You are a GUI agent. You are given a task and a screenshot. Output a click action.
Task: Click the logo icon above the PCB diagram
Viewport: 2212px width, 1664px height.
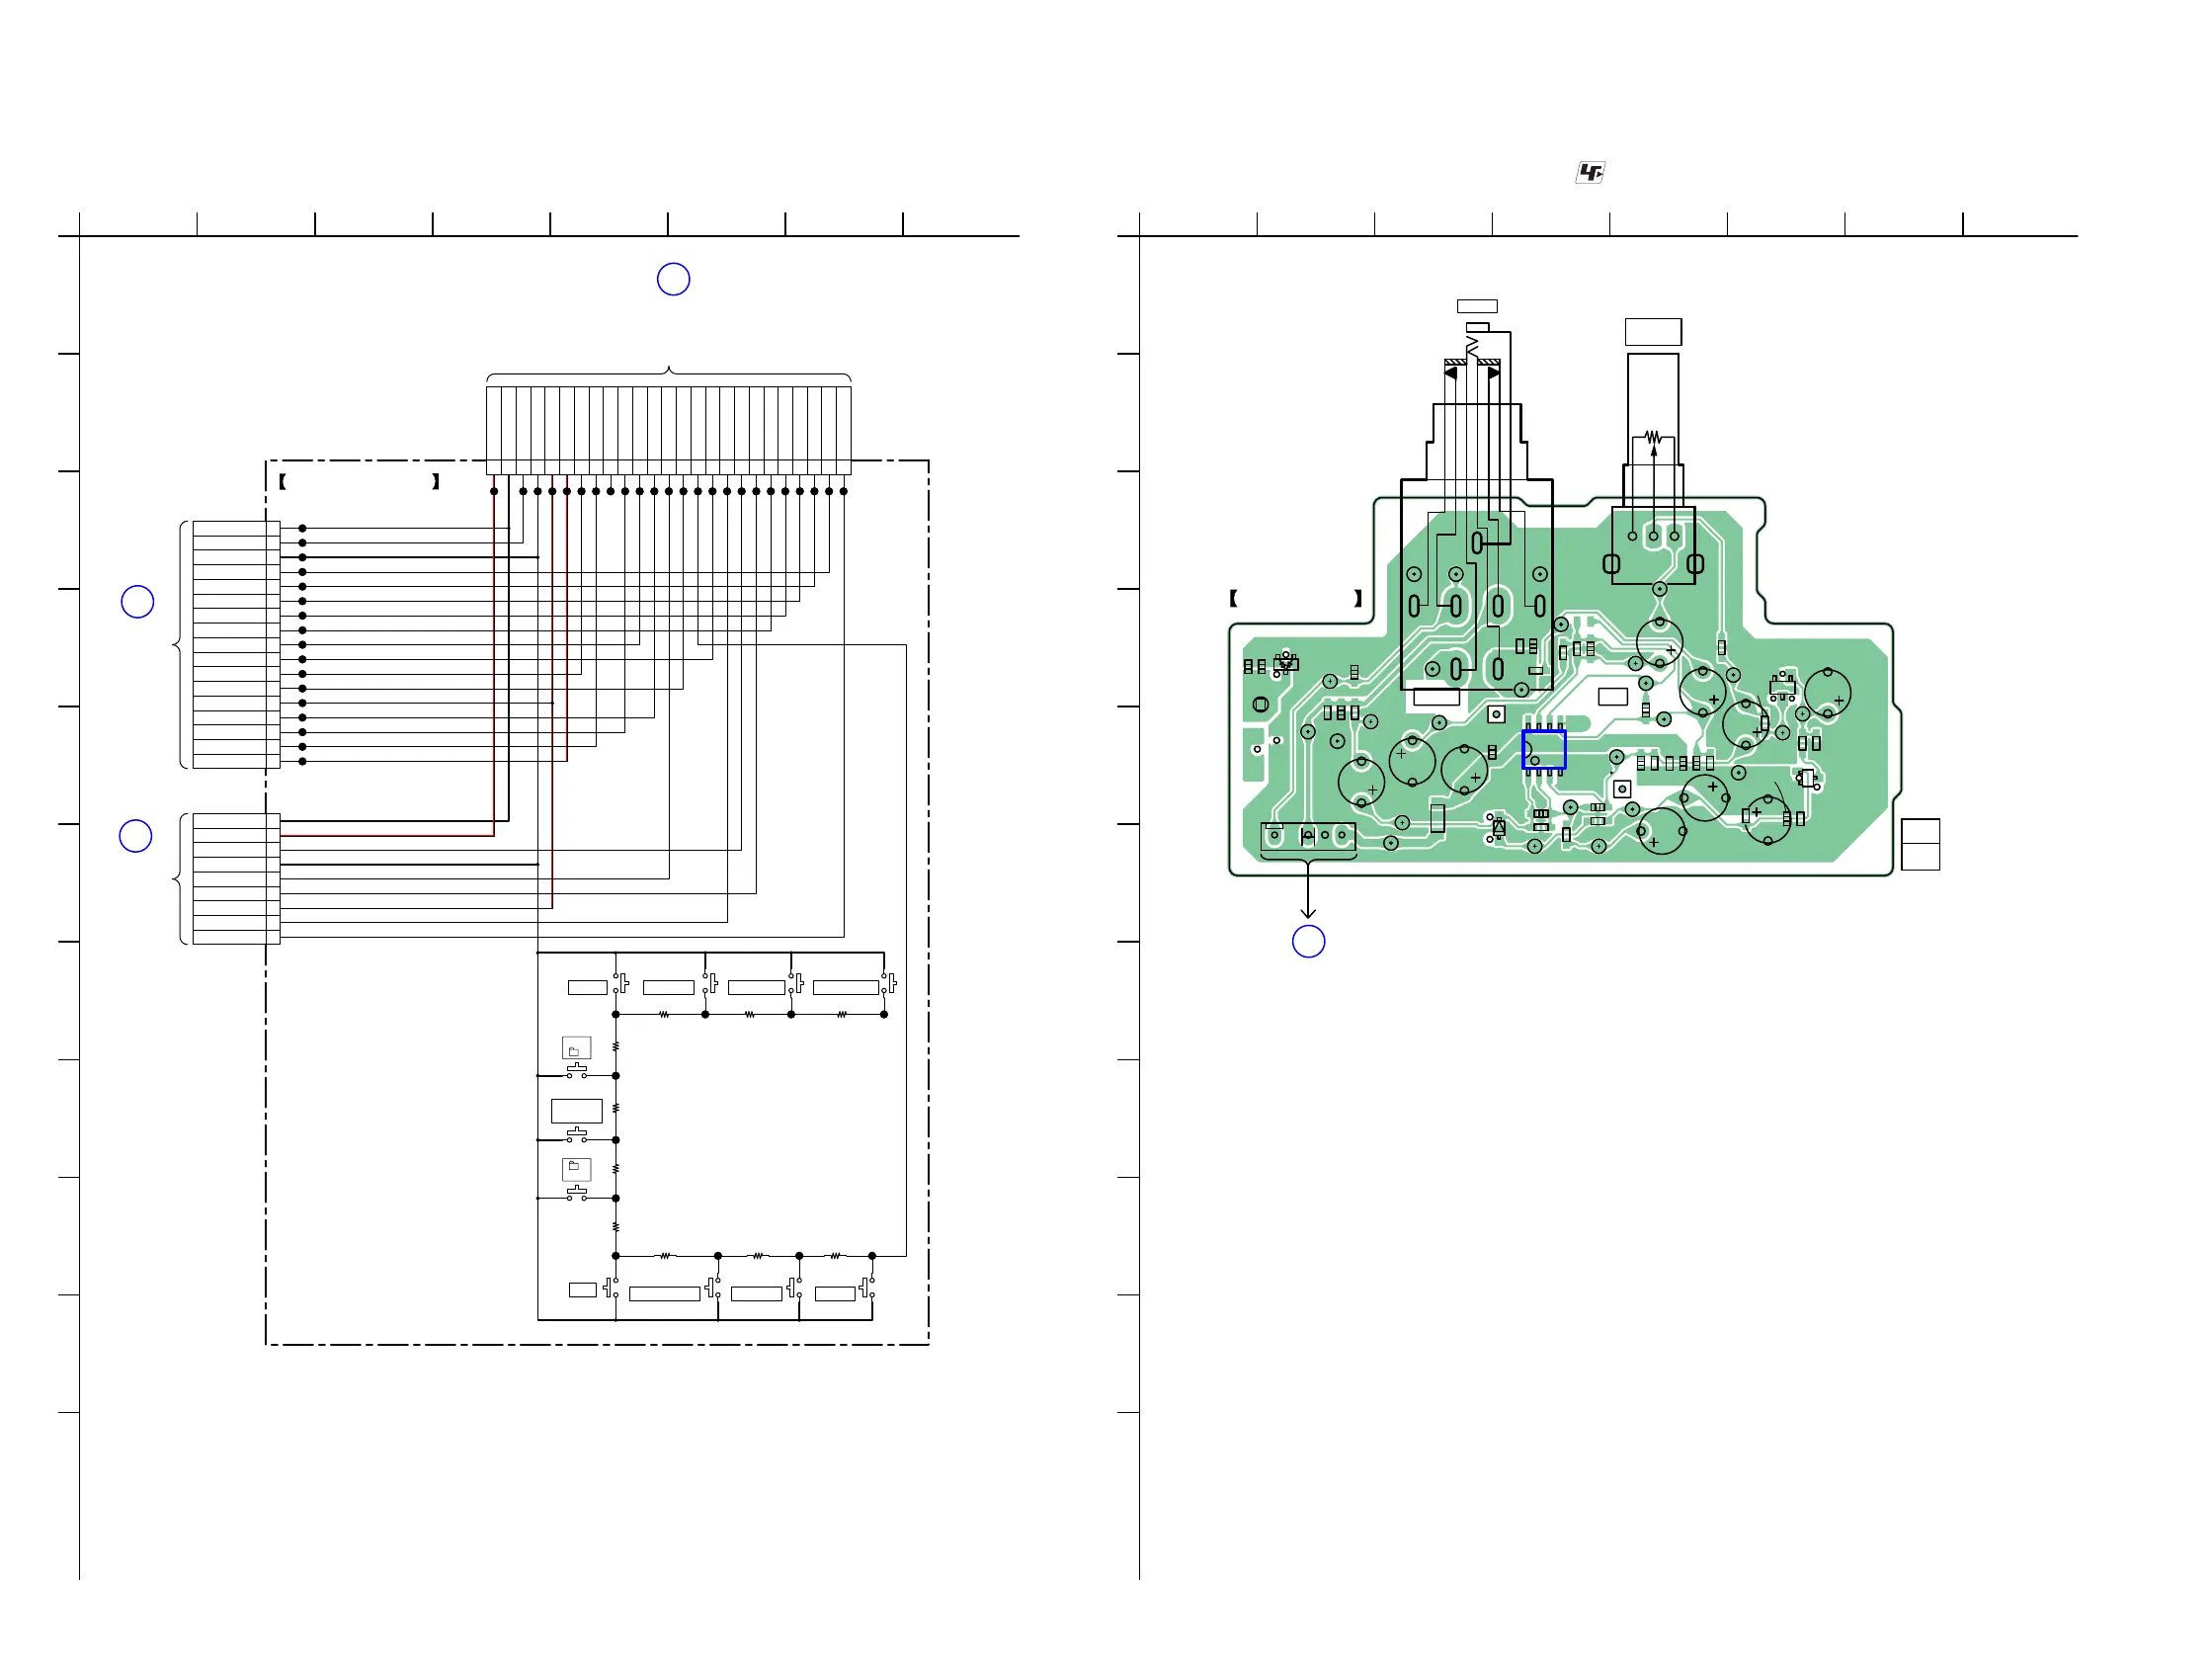pyautogui.click(x=1590, y=173)
